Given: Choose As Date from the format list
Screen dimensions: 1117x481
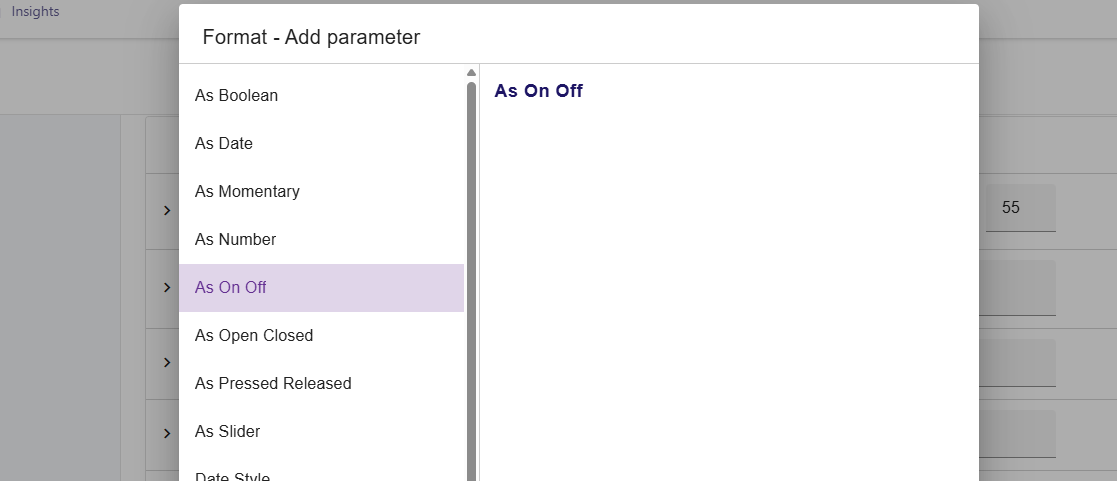Looking at the screenshot, I should click(224, 144).
